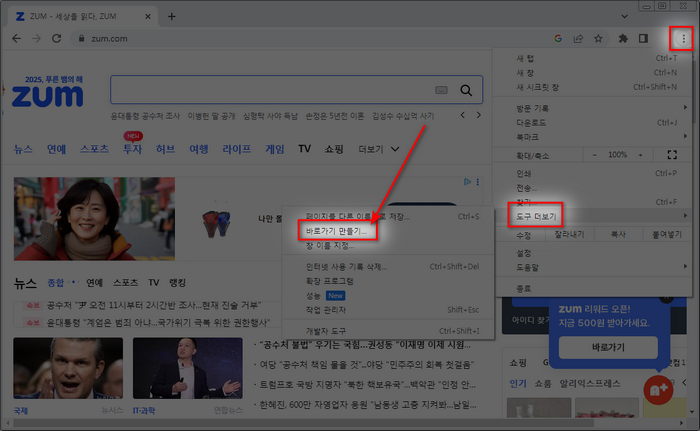Show next trending keywords arrow

[479, 115]
